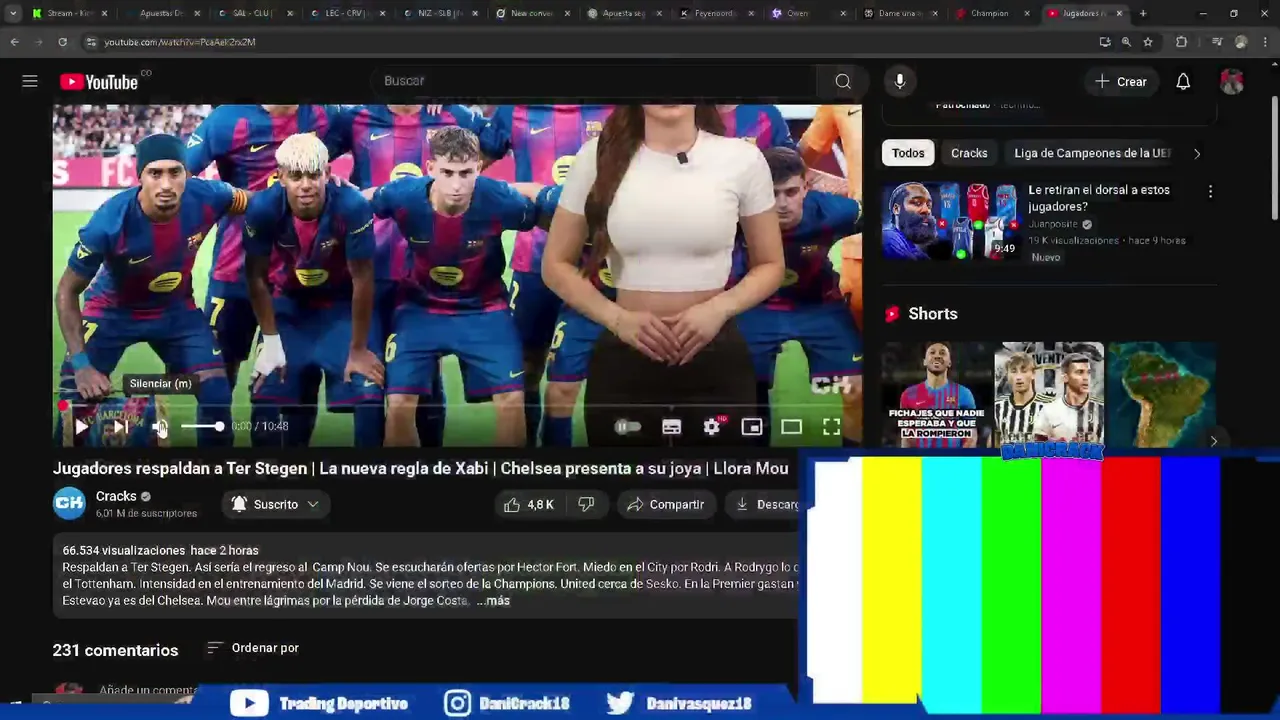Toggle the autoplay switch in the player
Image resolution: width=1280 pixels, height=720 pixels.
(x=628, y=427)
